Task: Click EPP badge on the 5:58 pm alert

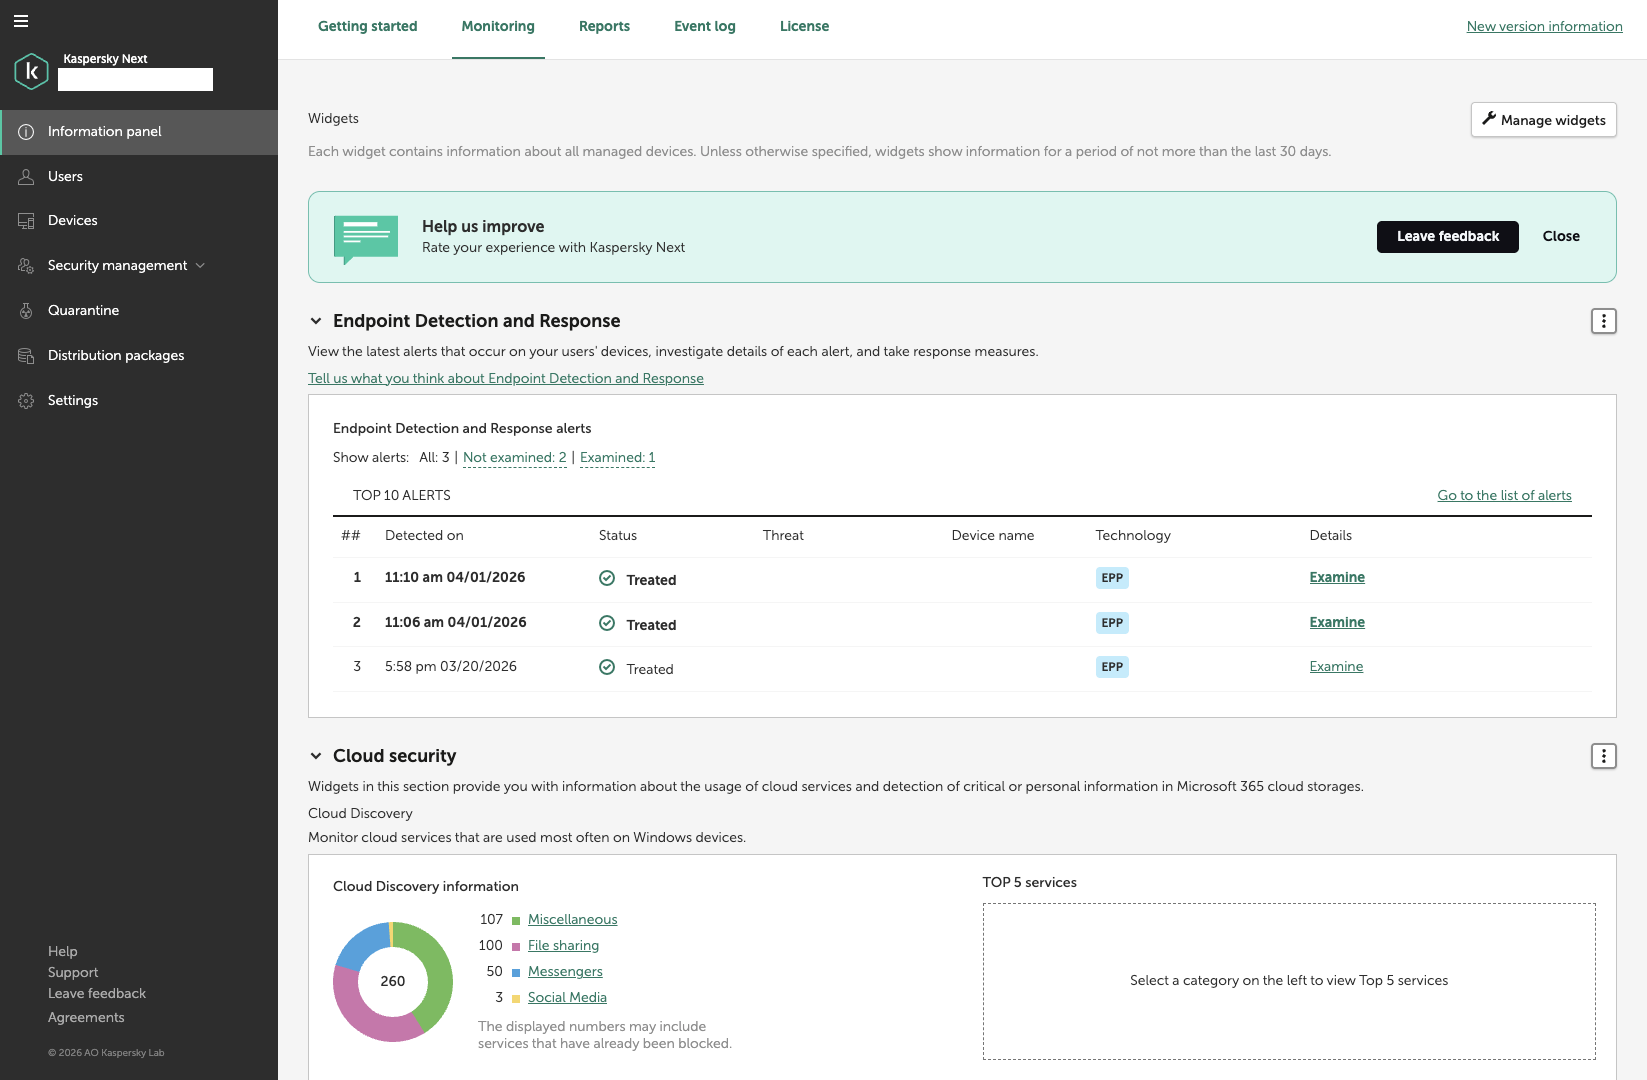Action: (x=1112, y=667)
